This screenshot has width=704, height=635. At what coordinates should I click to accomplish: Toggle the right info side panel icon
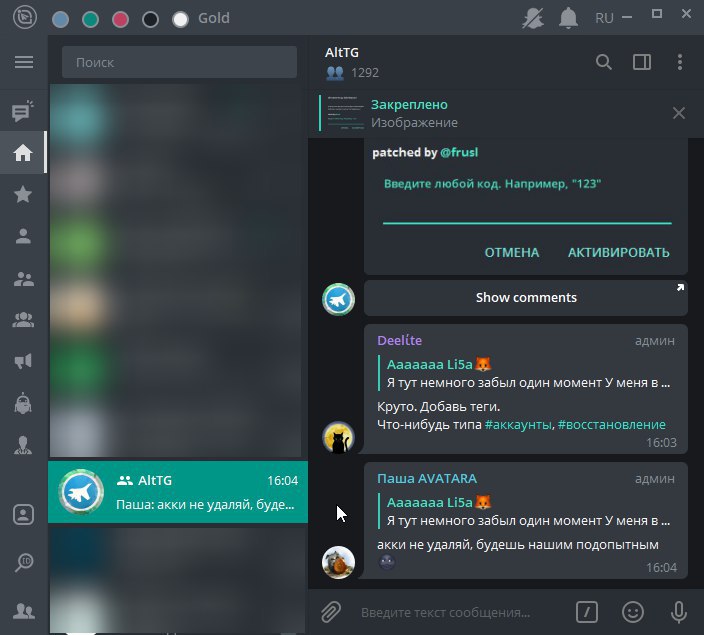click(642, 62)
